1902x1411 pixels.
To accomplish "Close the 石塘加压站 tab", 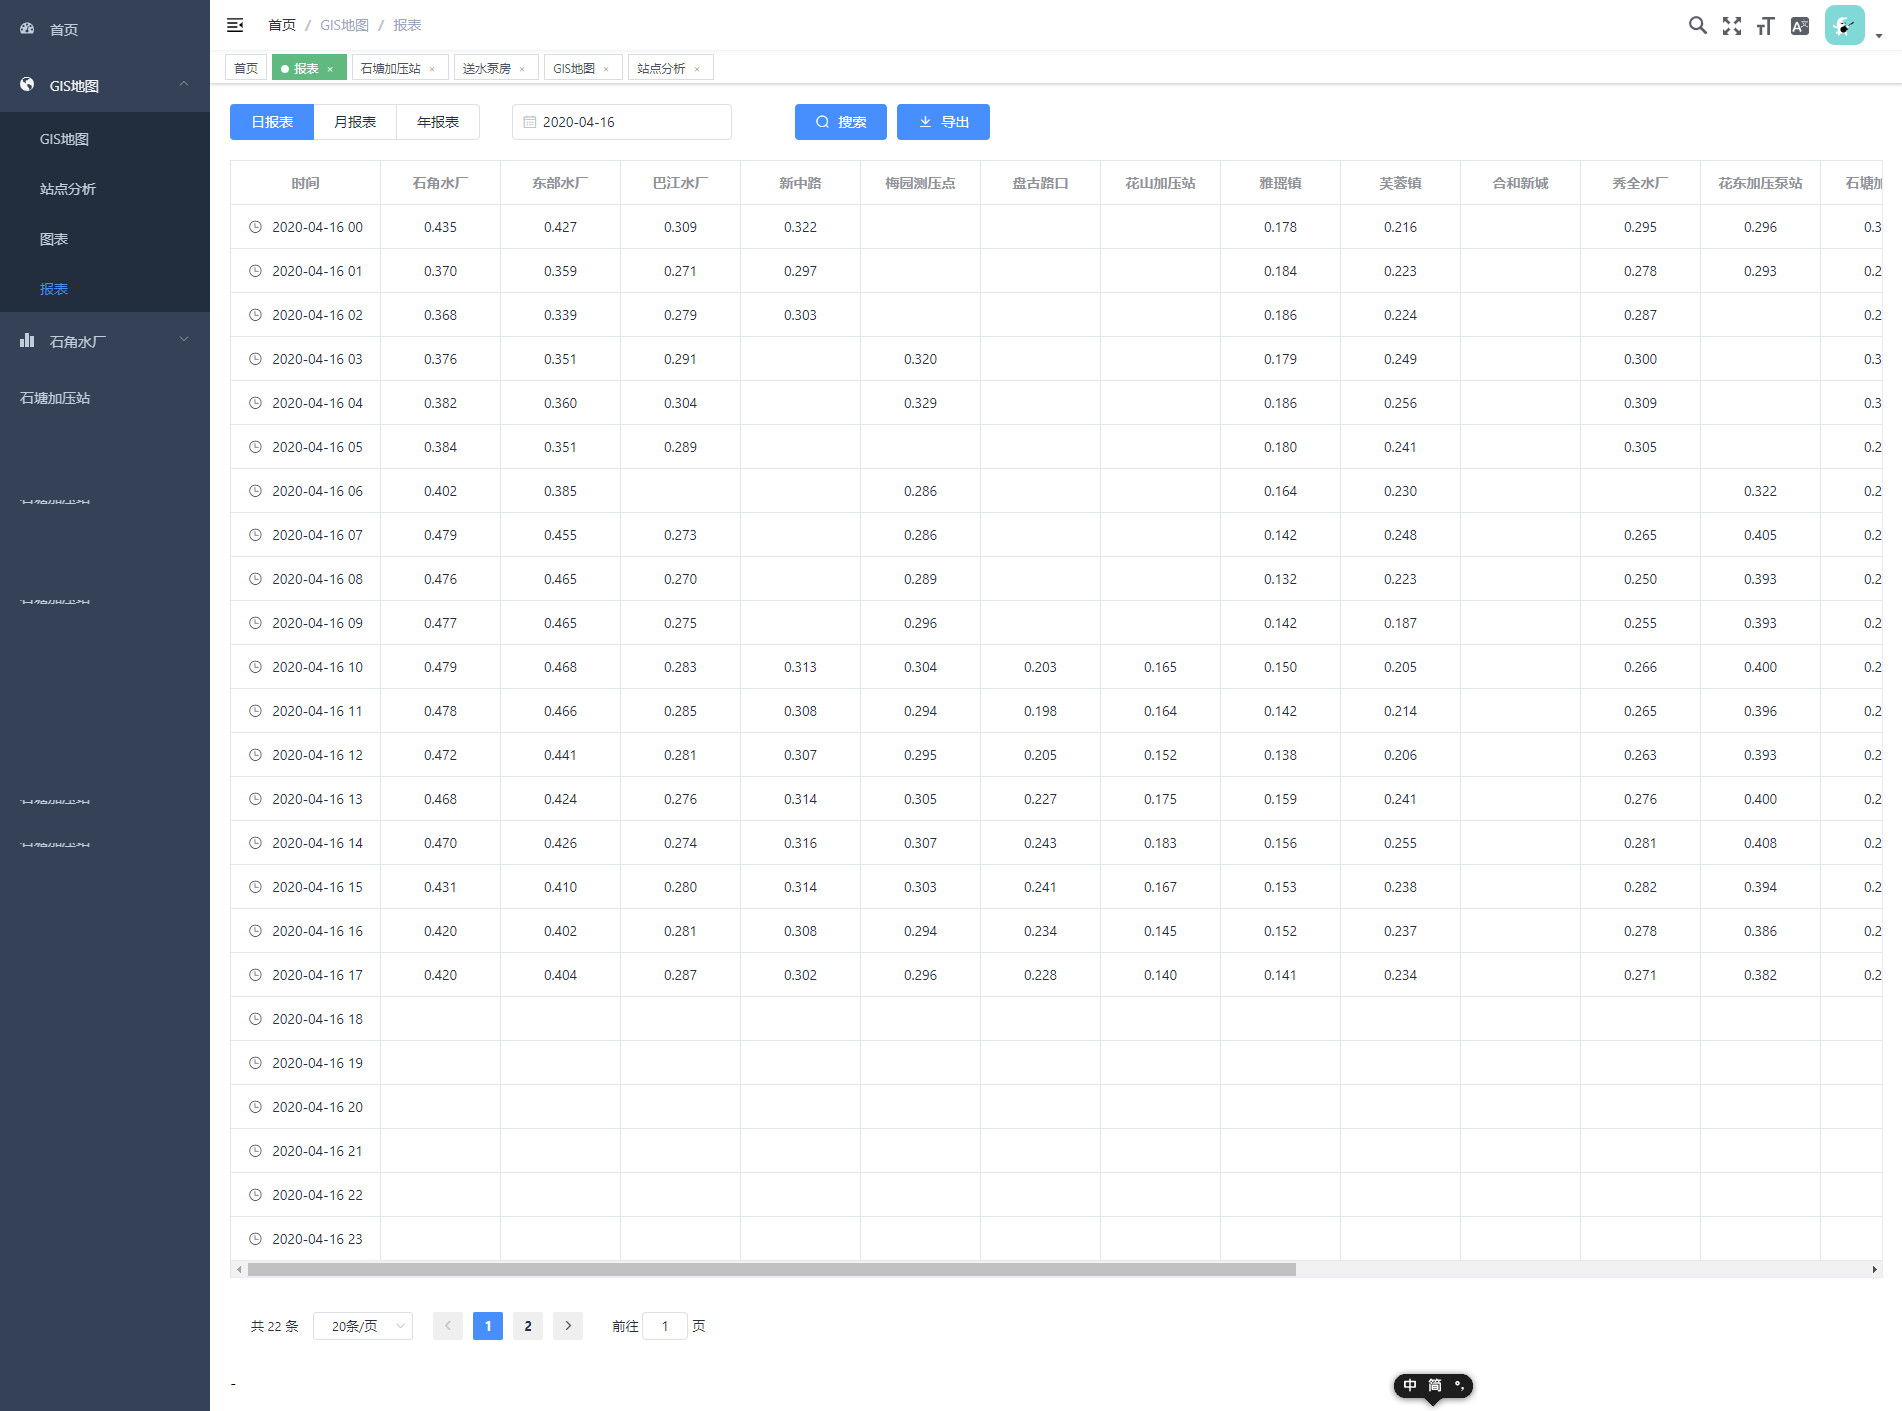I will tap(432, 69).
